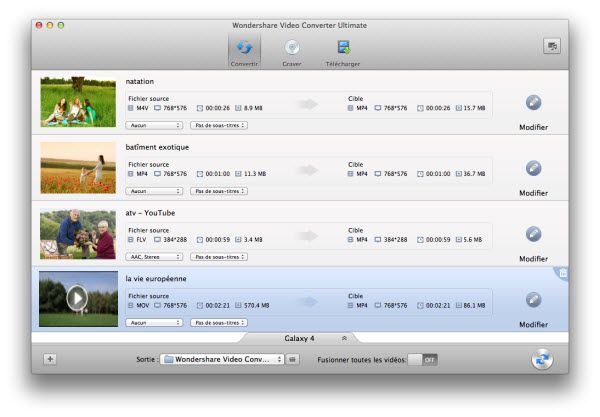This screenshot has height=417, width=600.
Task: Open the Graver disc tab
Action: pyautogui.click(x=292, y=52)
